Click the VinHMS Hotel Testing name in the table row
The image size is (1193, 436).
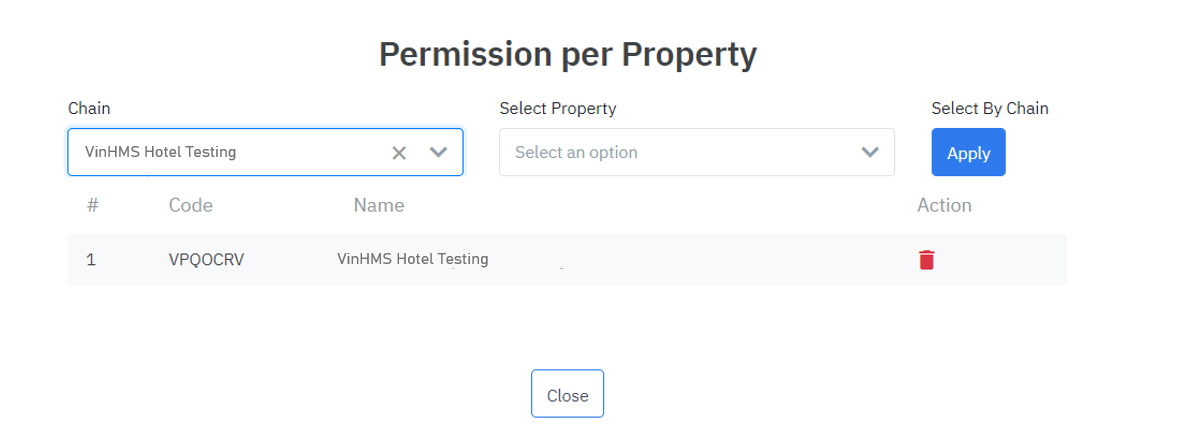413,259
